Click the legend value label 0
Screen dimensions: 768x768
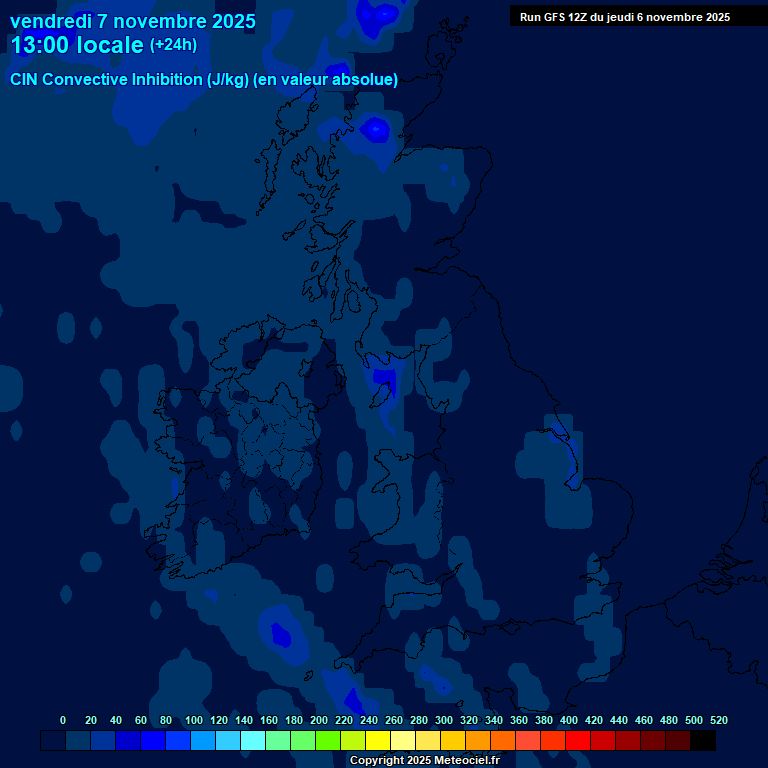[x=63, y=720]
